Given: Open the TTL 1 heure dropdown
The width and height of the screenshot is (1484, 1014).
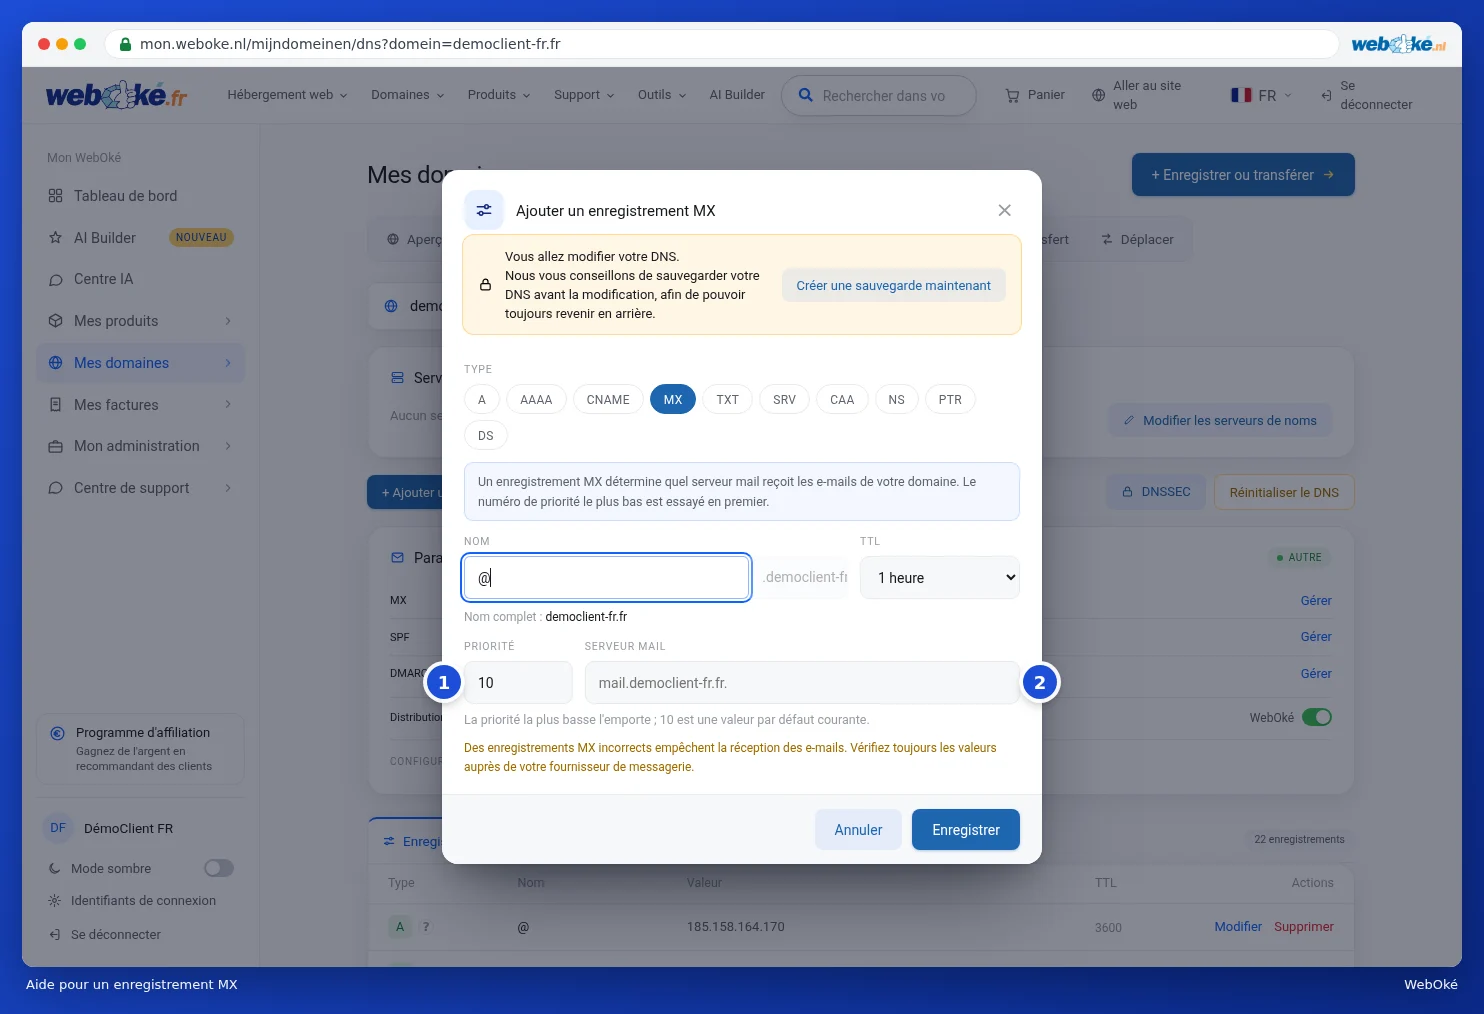Looking at the screenshot, I should pyautogui.click(x=940, y=578).
